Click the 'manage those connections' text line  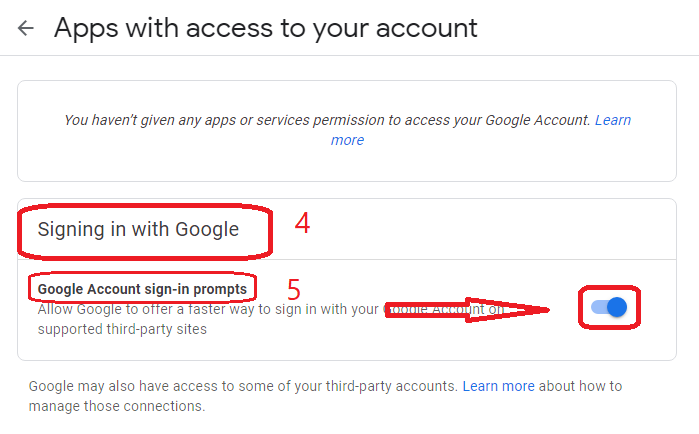117,406
